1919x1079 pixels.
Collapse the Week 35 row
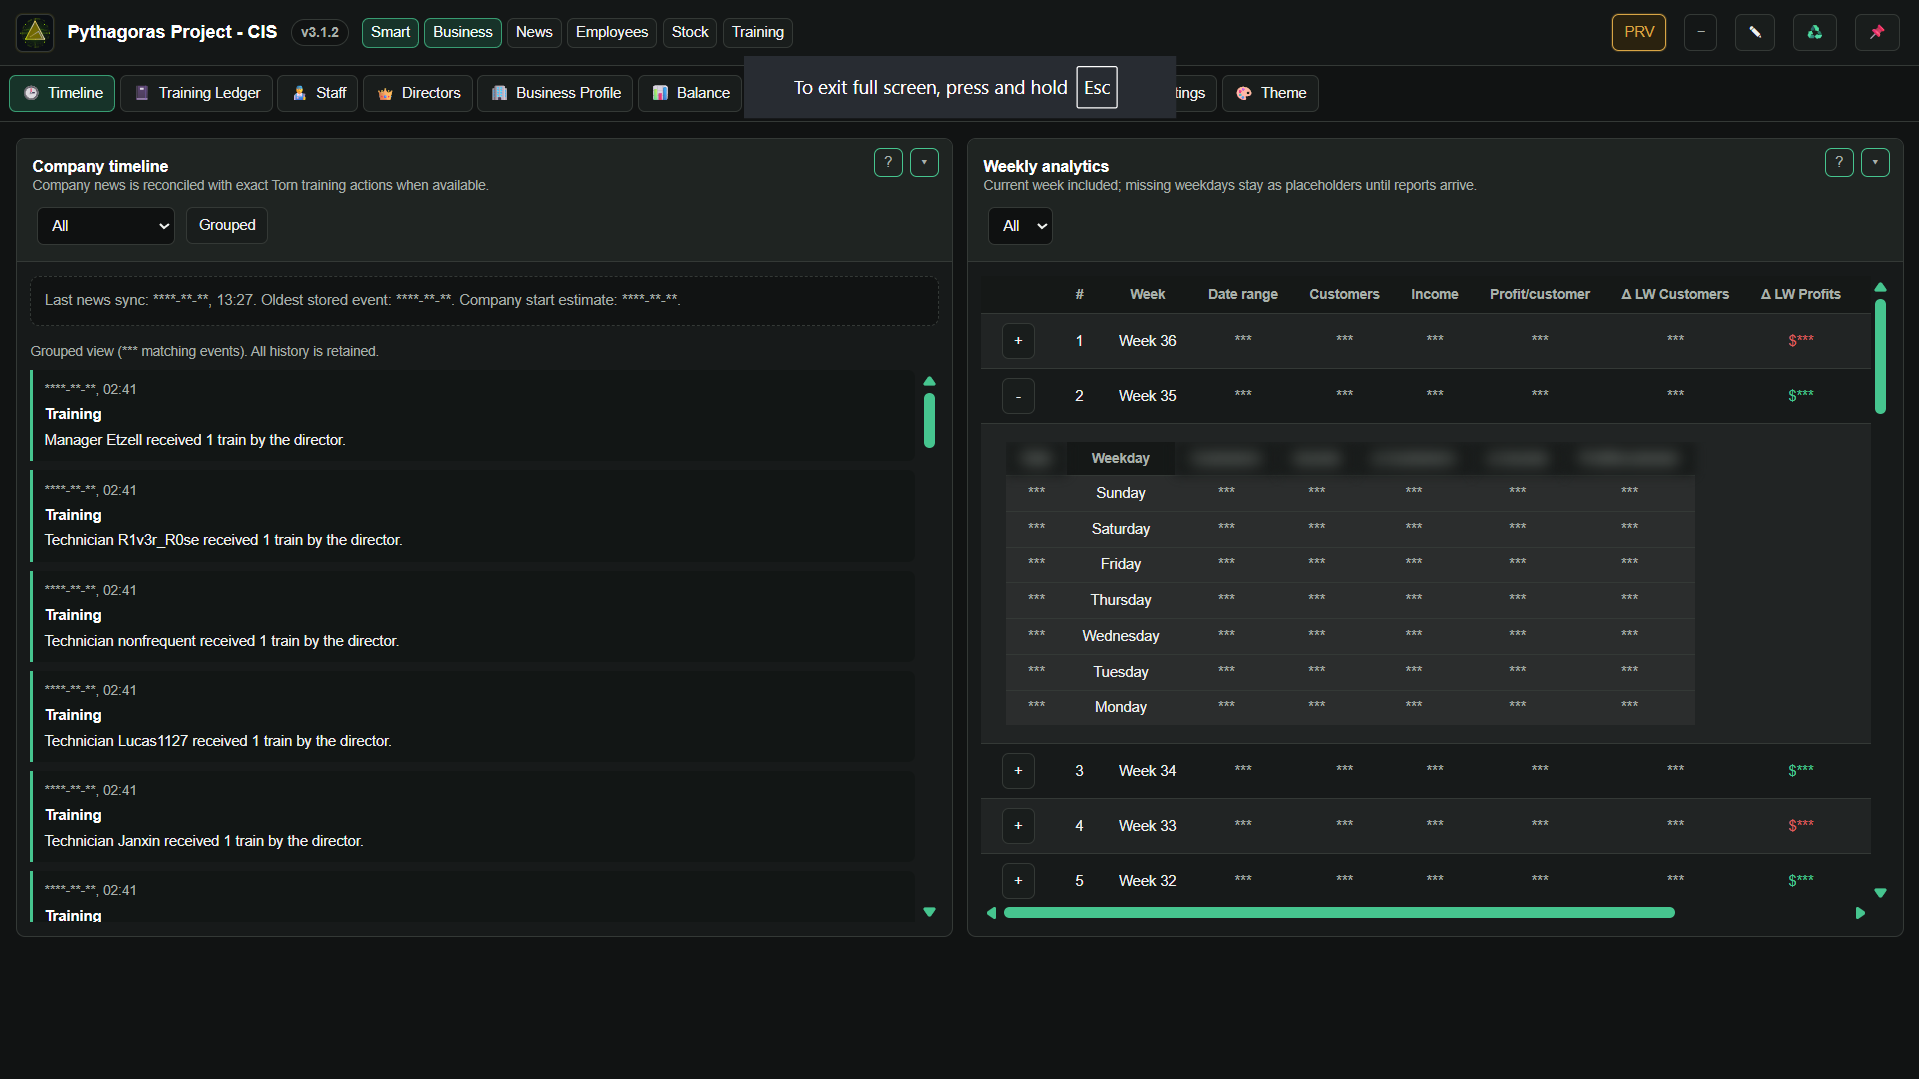pos(1018,396)
